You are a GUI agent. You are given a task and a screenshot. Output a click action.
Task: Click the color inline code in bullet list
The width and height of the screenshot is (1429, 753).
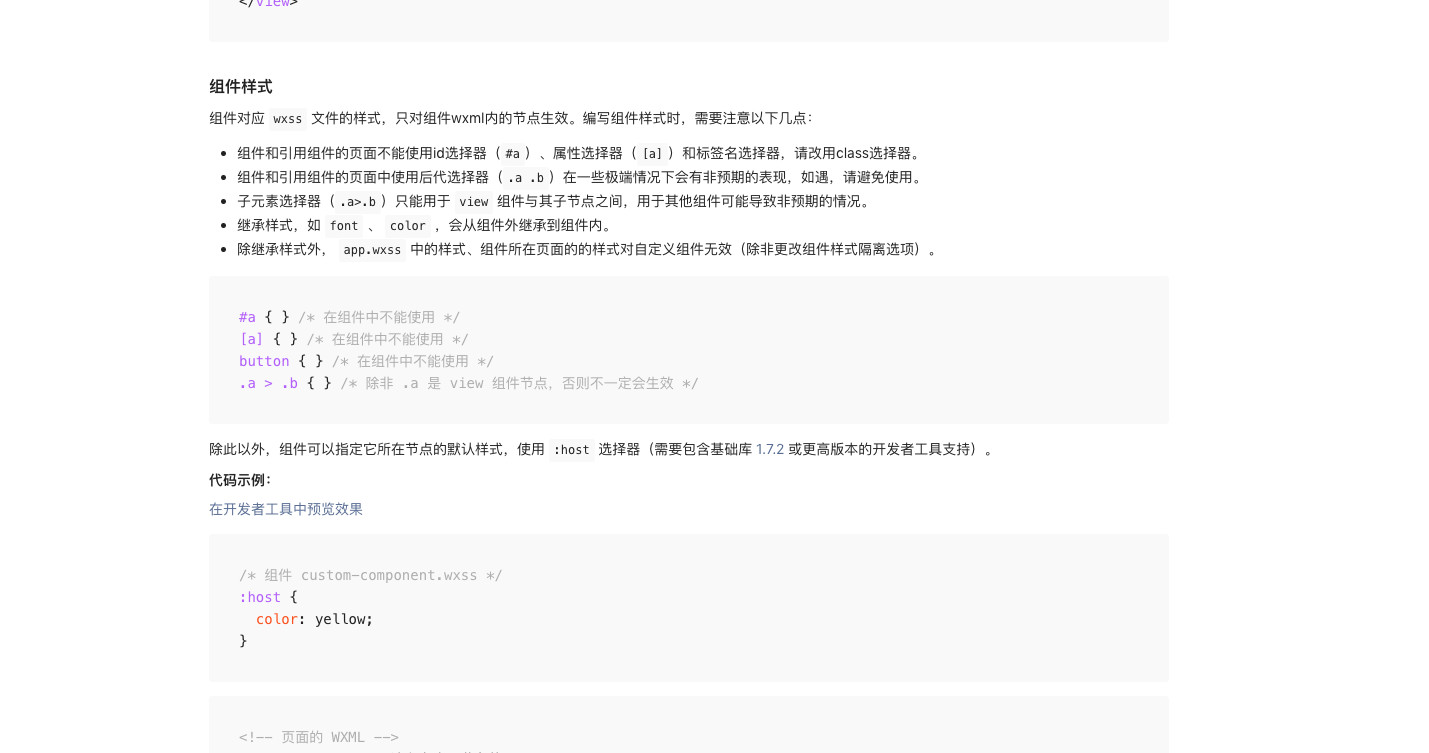tap(408, 226)
